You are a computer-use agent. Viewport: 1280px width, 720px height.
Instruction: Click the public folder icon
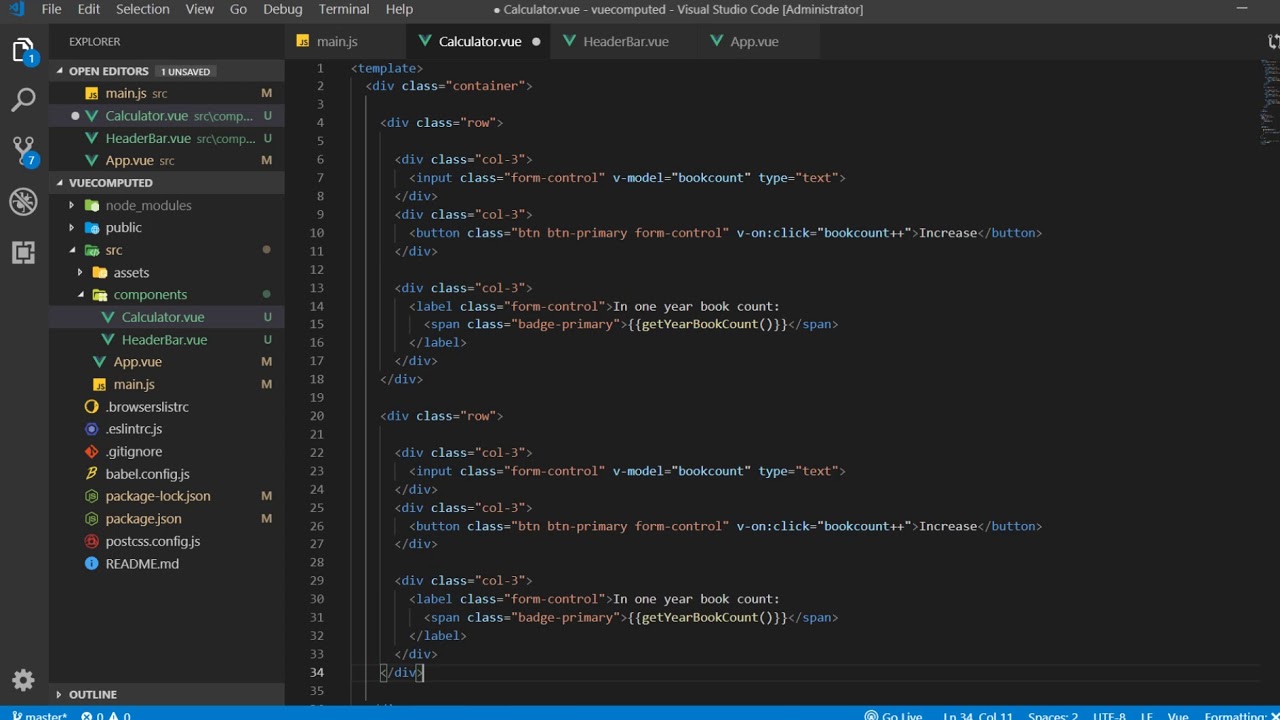pyautogui.click(x=92, y=227)
